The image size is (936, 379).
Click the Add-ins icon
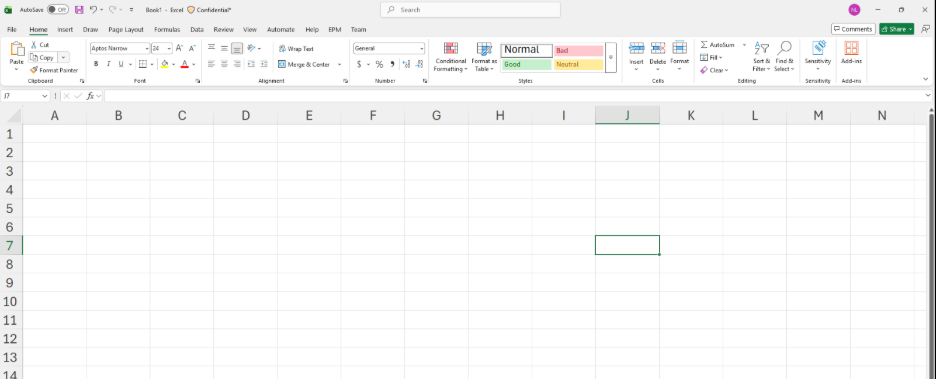[851, 48]
